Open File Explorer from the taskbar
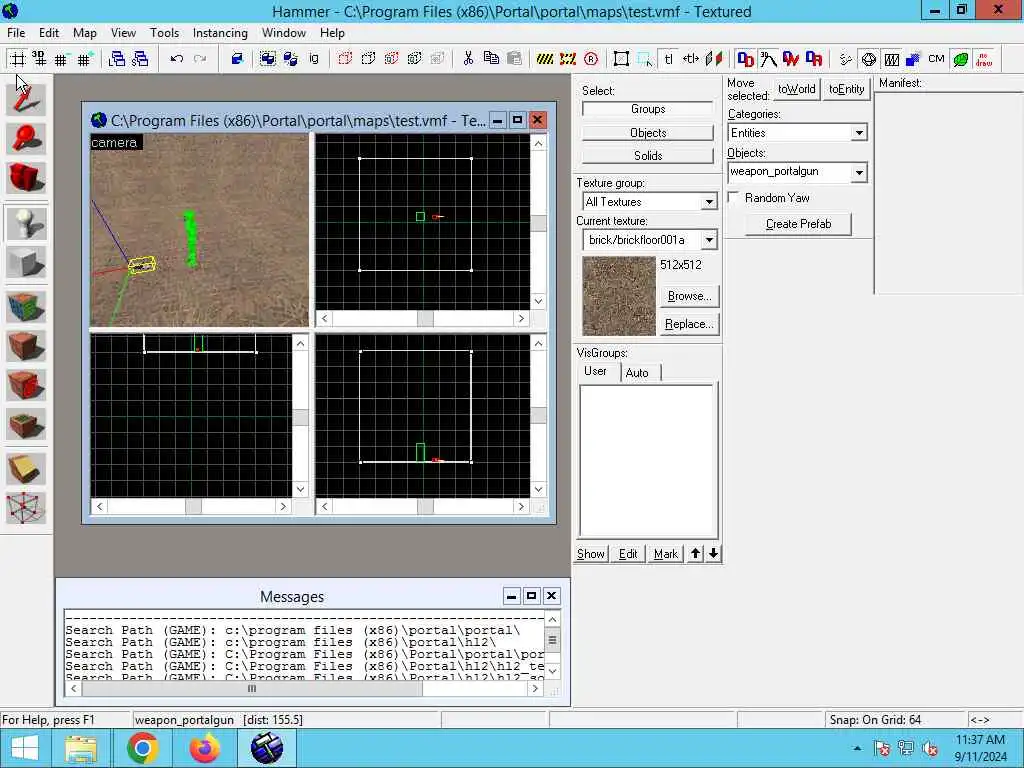This screenshot has width=1024, height=768. [81, 748]
